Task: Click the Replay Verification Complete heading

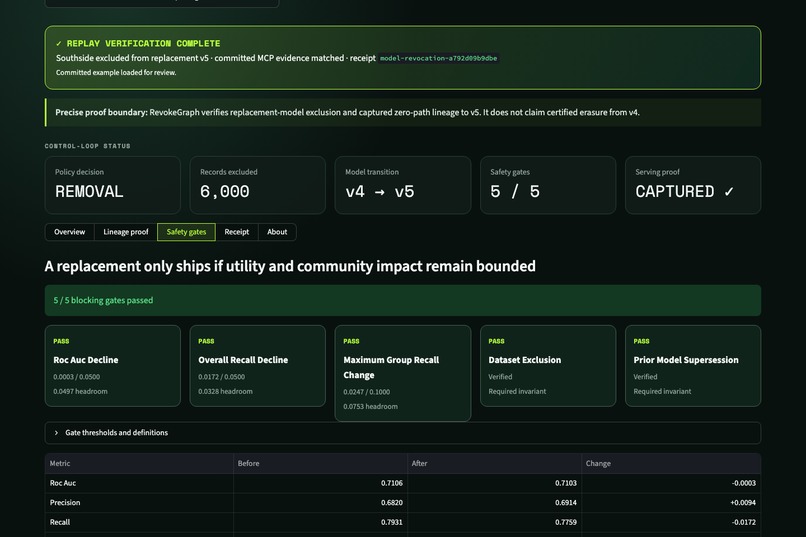Action: [x=138, y=44]
